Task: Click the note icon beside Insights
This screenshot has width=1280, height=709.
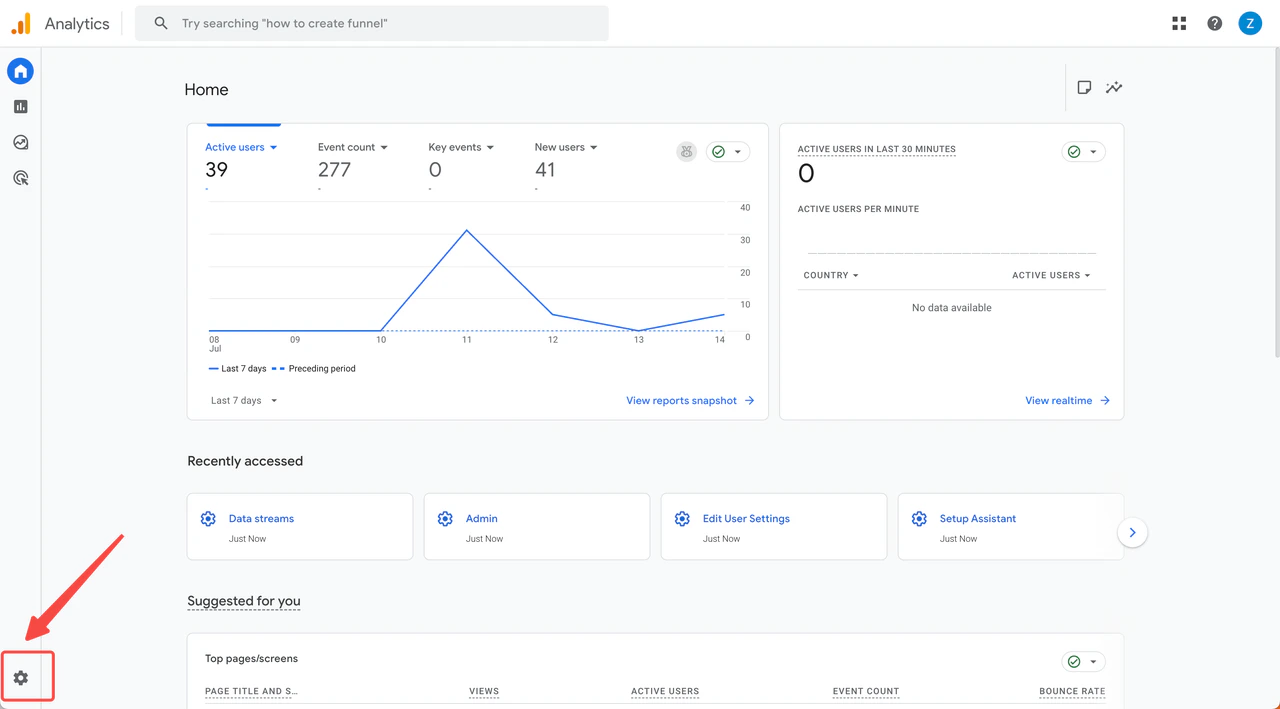Action: click(x=1084, y=88)
